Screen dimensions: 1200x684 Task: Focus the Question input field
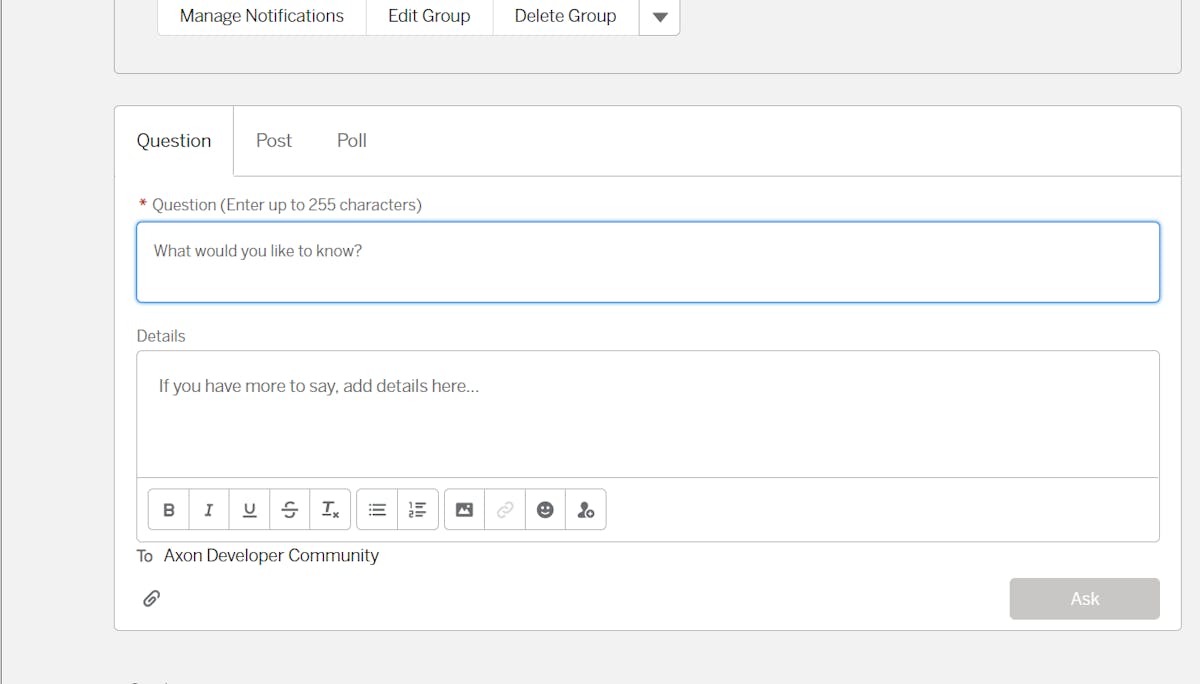648,262
